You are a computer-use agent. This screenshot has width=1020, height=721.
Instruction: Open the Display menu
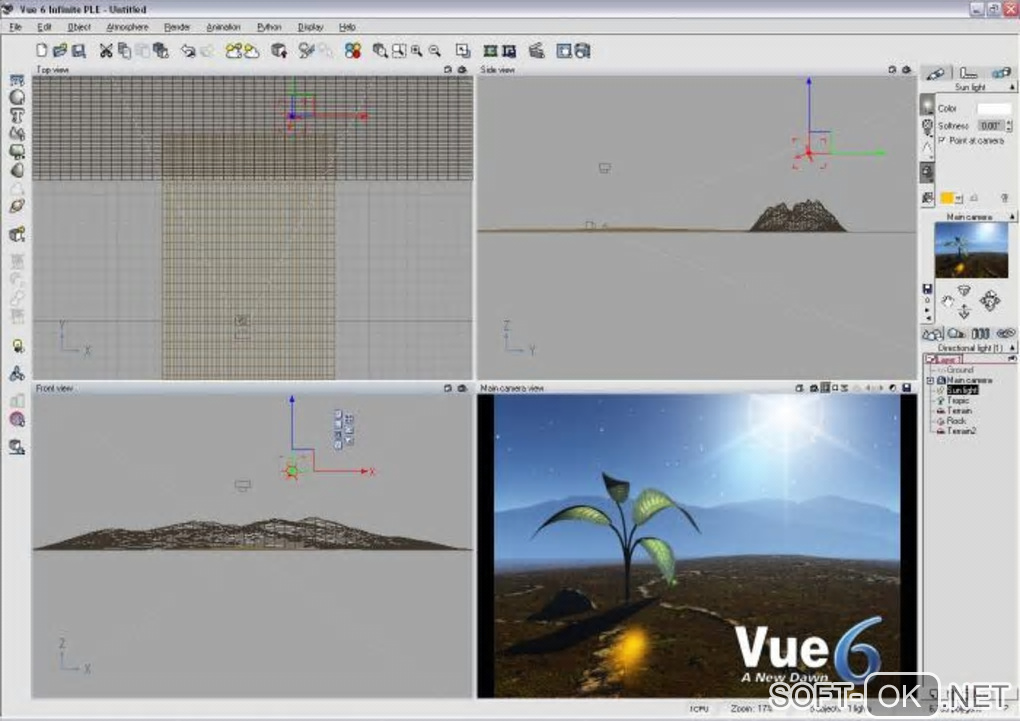[310, 27]
